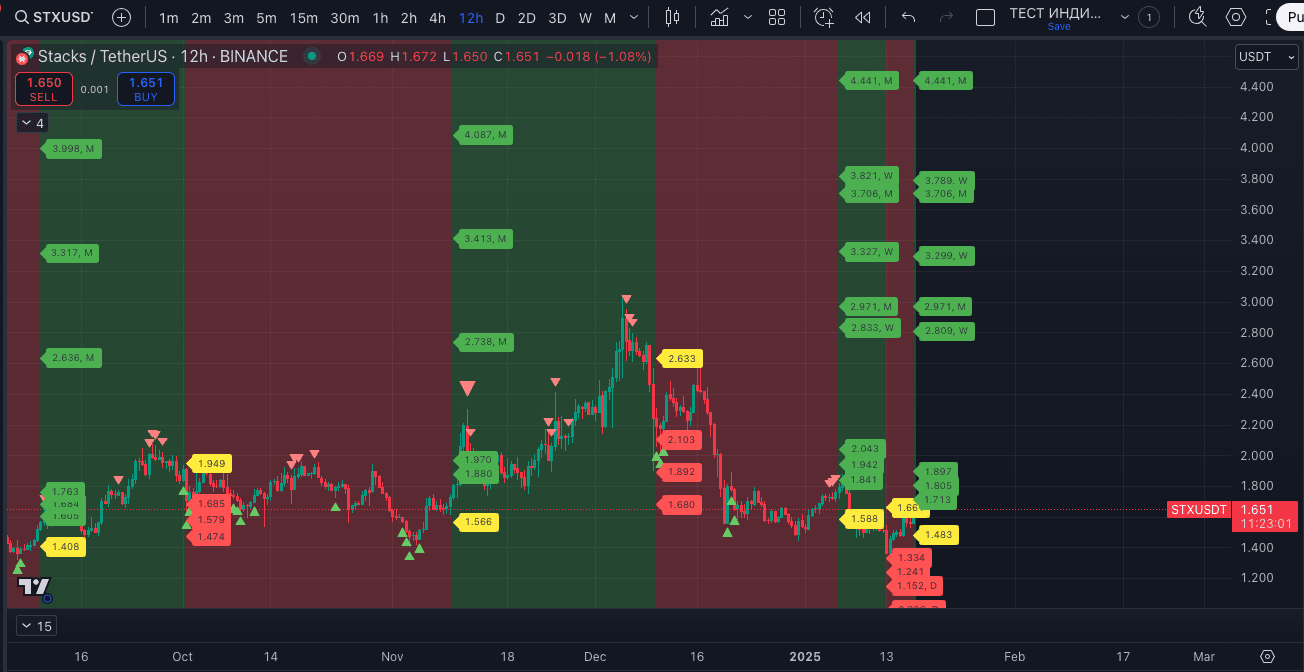The width and height of the screenshot is (1304, 672).
Task: Click the yellow 1.566 price label
Action: 476,522
